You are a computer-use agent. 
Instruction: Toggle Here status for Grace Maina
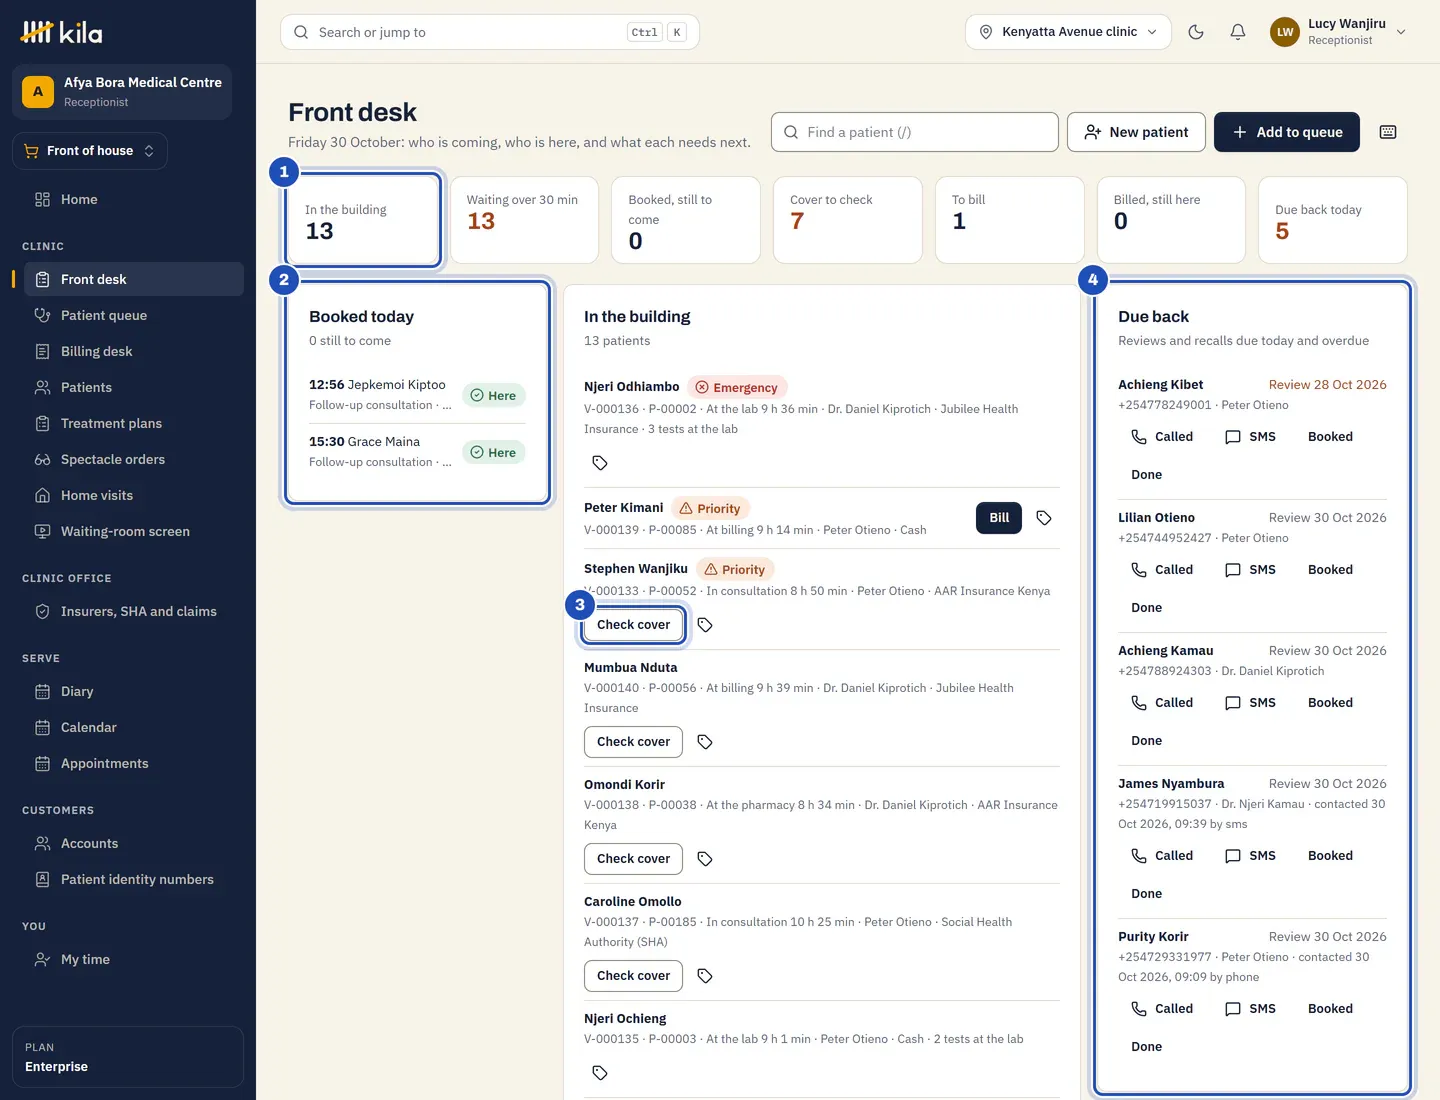point(494,453)
